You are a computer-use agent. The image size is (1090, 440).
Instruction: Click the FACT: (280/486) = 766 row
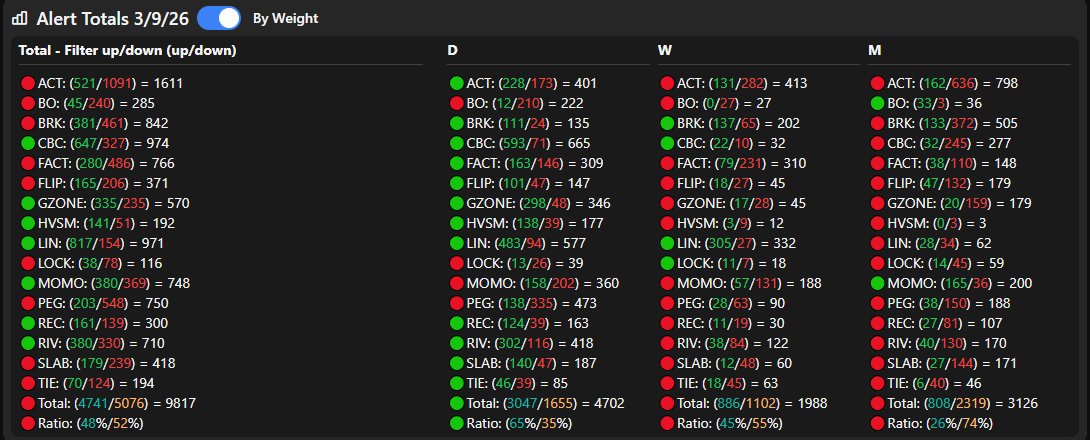point(98,163)
